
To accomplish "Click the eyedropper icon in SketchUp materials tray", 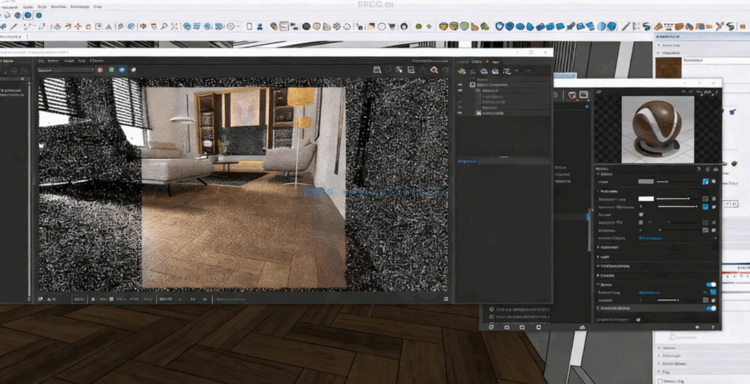I will click(x=733, y=111).
